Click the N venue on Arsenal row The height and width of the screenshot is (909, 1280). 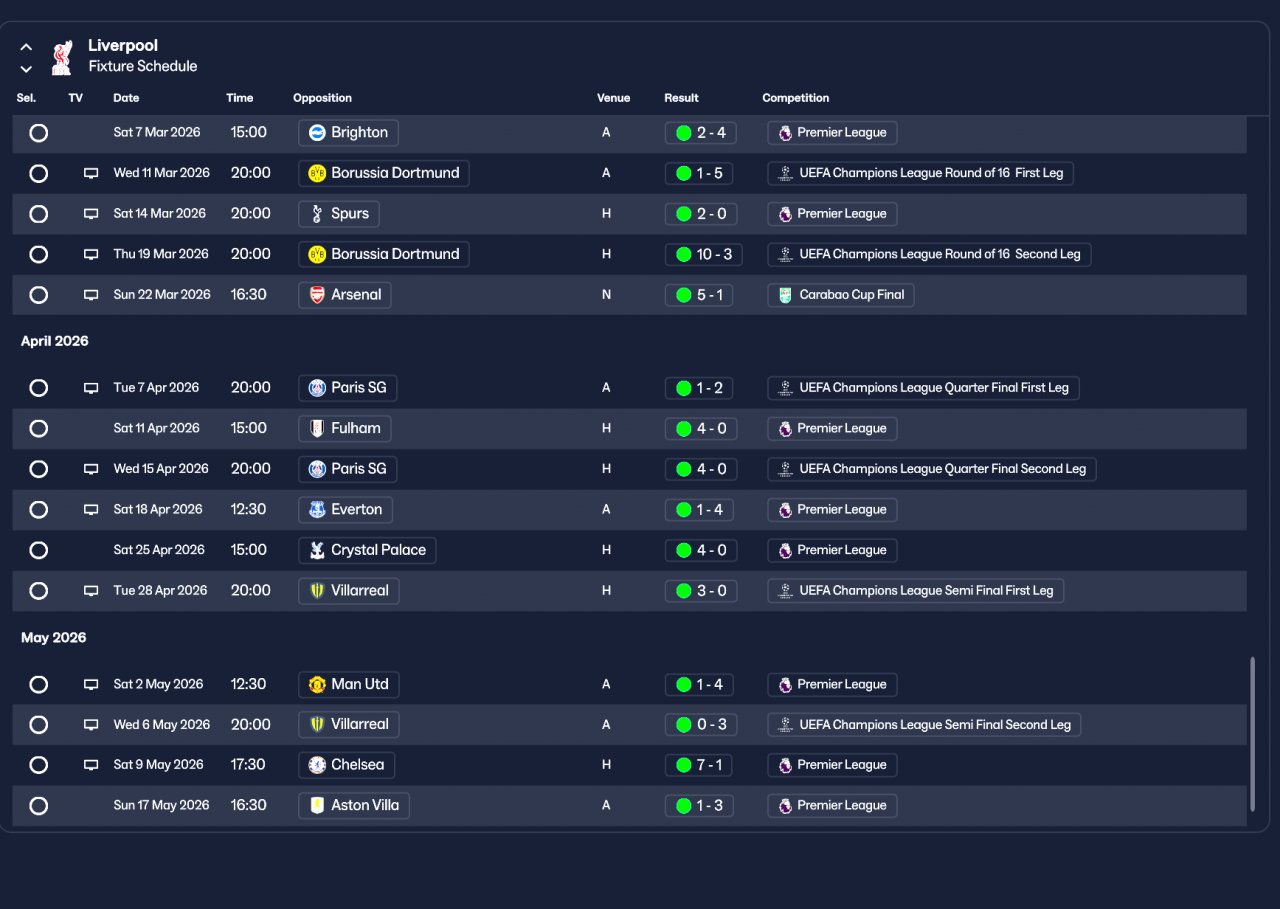[606, 295]
